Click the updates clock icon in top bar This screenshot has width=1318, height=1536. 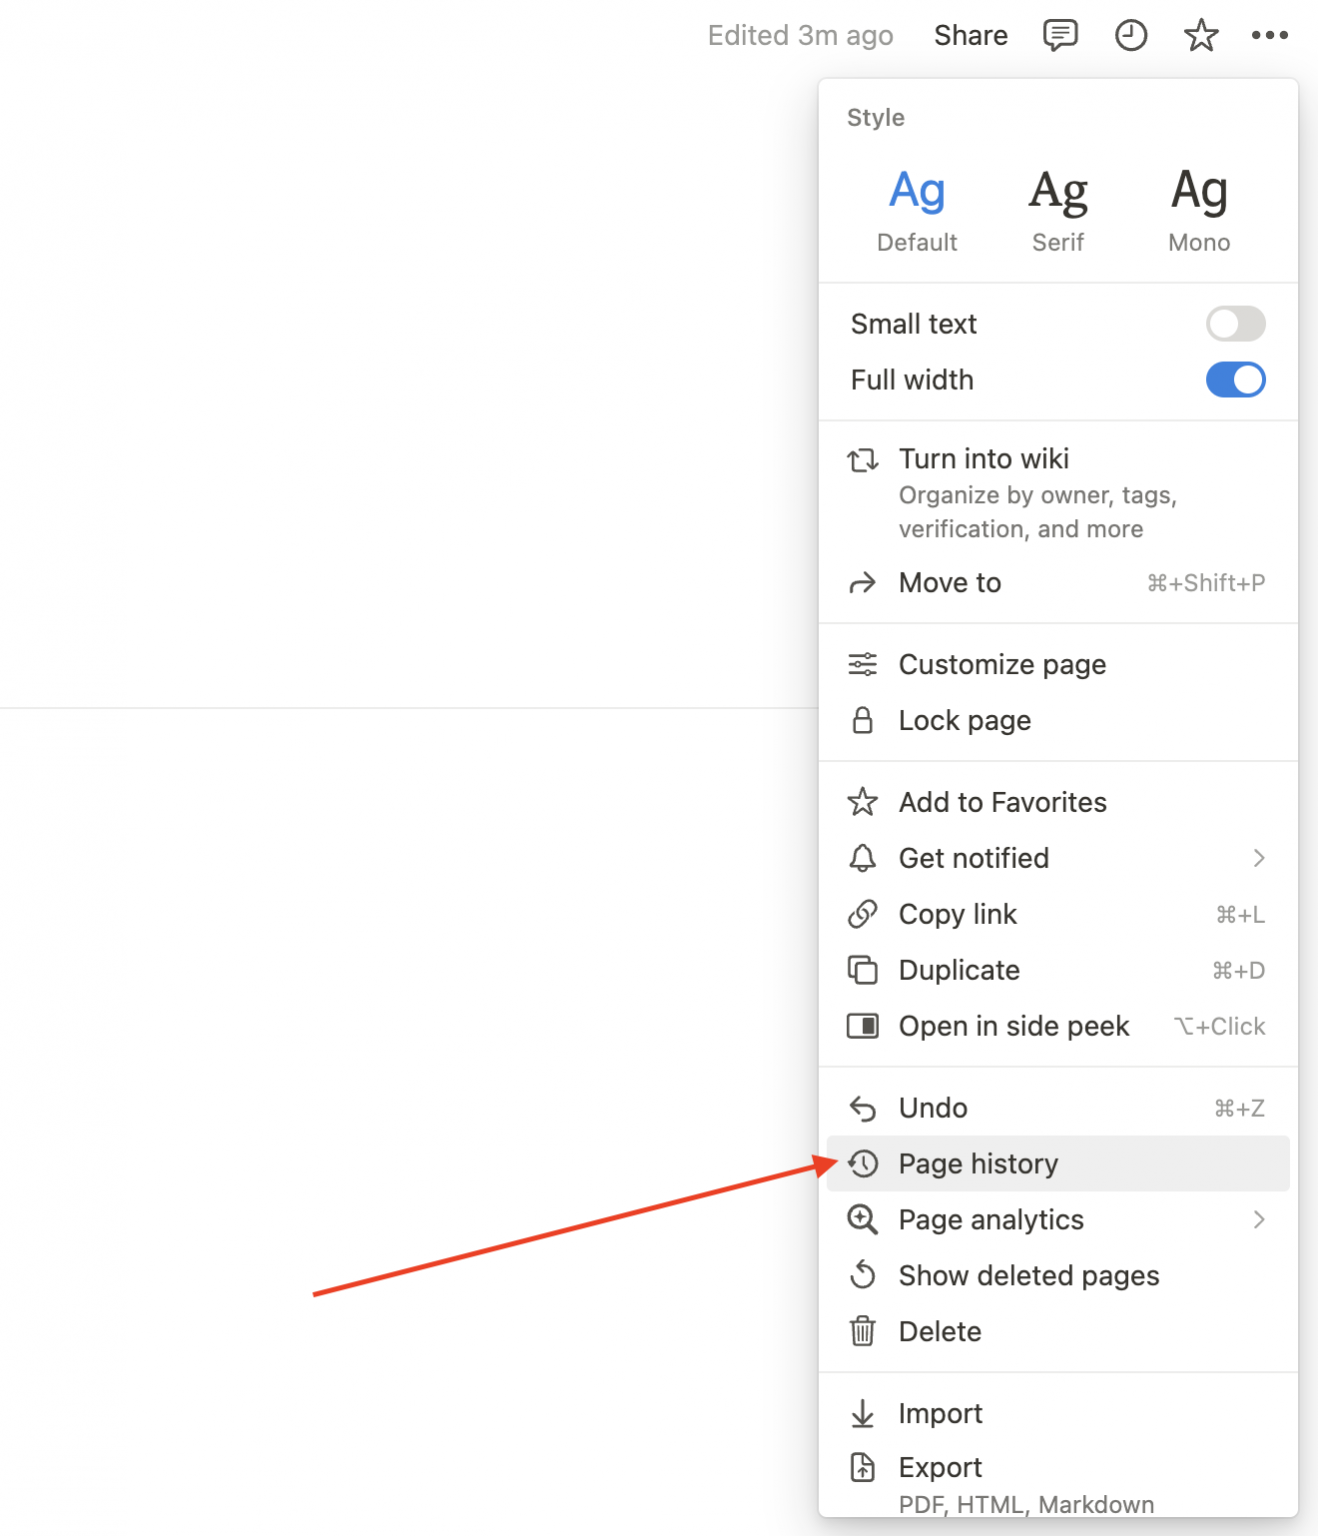(x=1131, y=35)
